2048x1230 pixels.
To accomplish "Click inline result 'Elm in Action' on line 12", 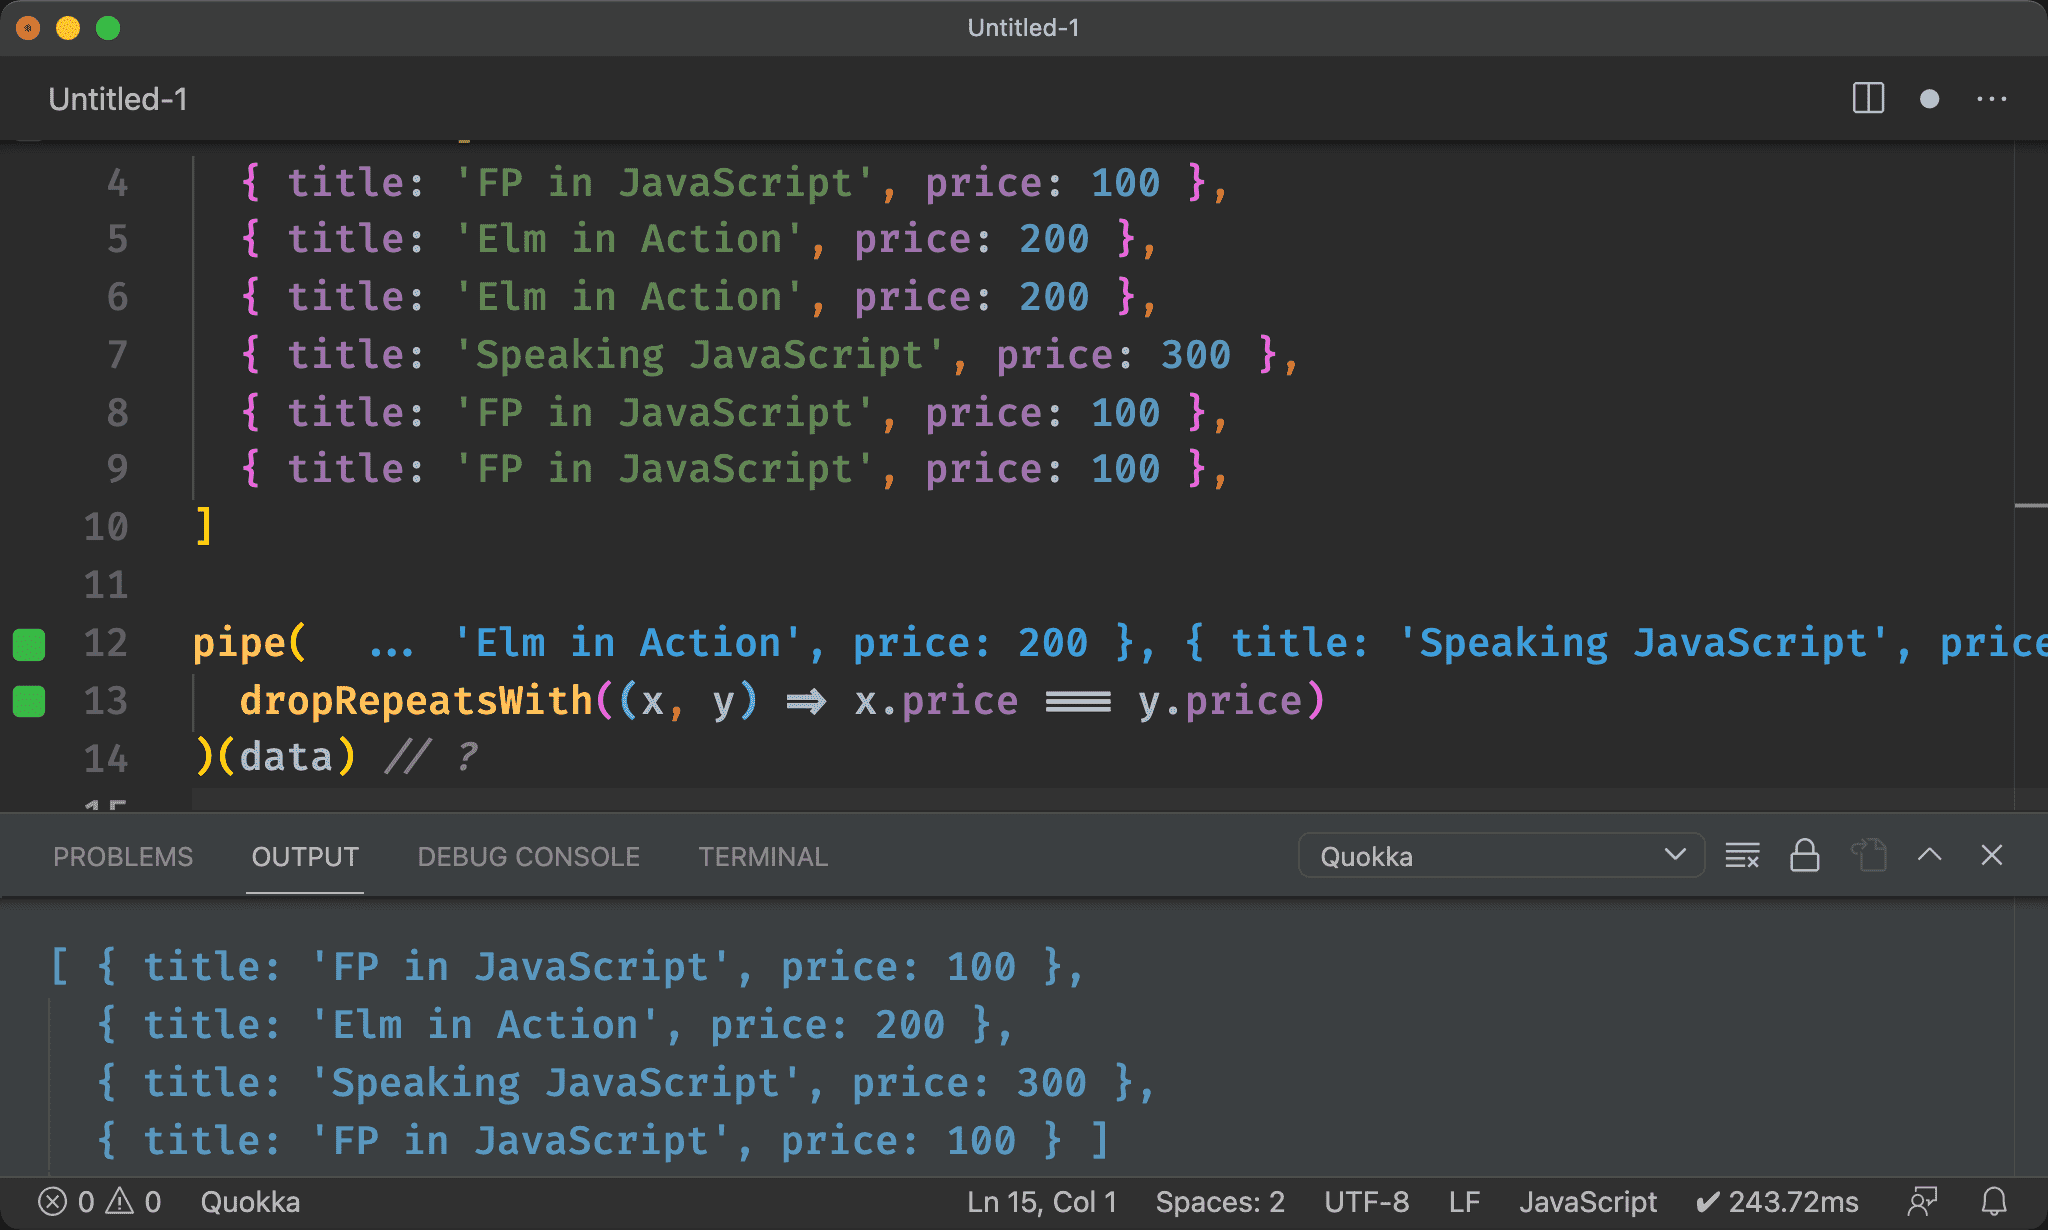I will [628, 643].
